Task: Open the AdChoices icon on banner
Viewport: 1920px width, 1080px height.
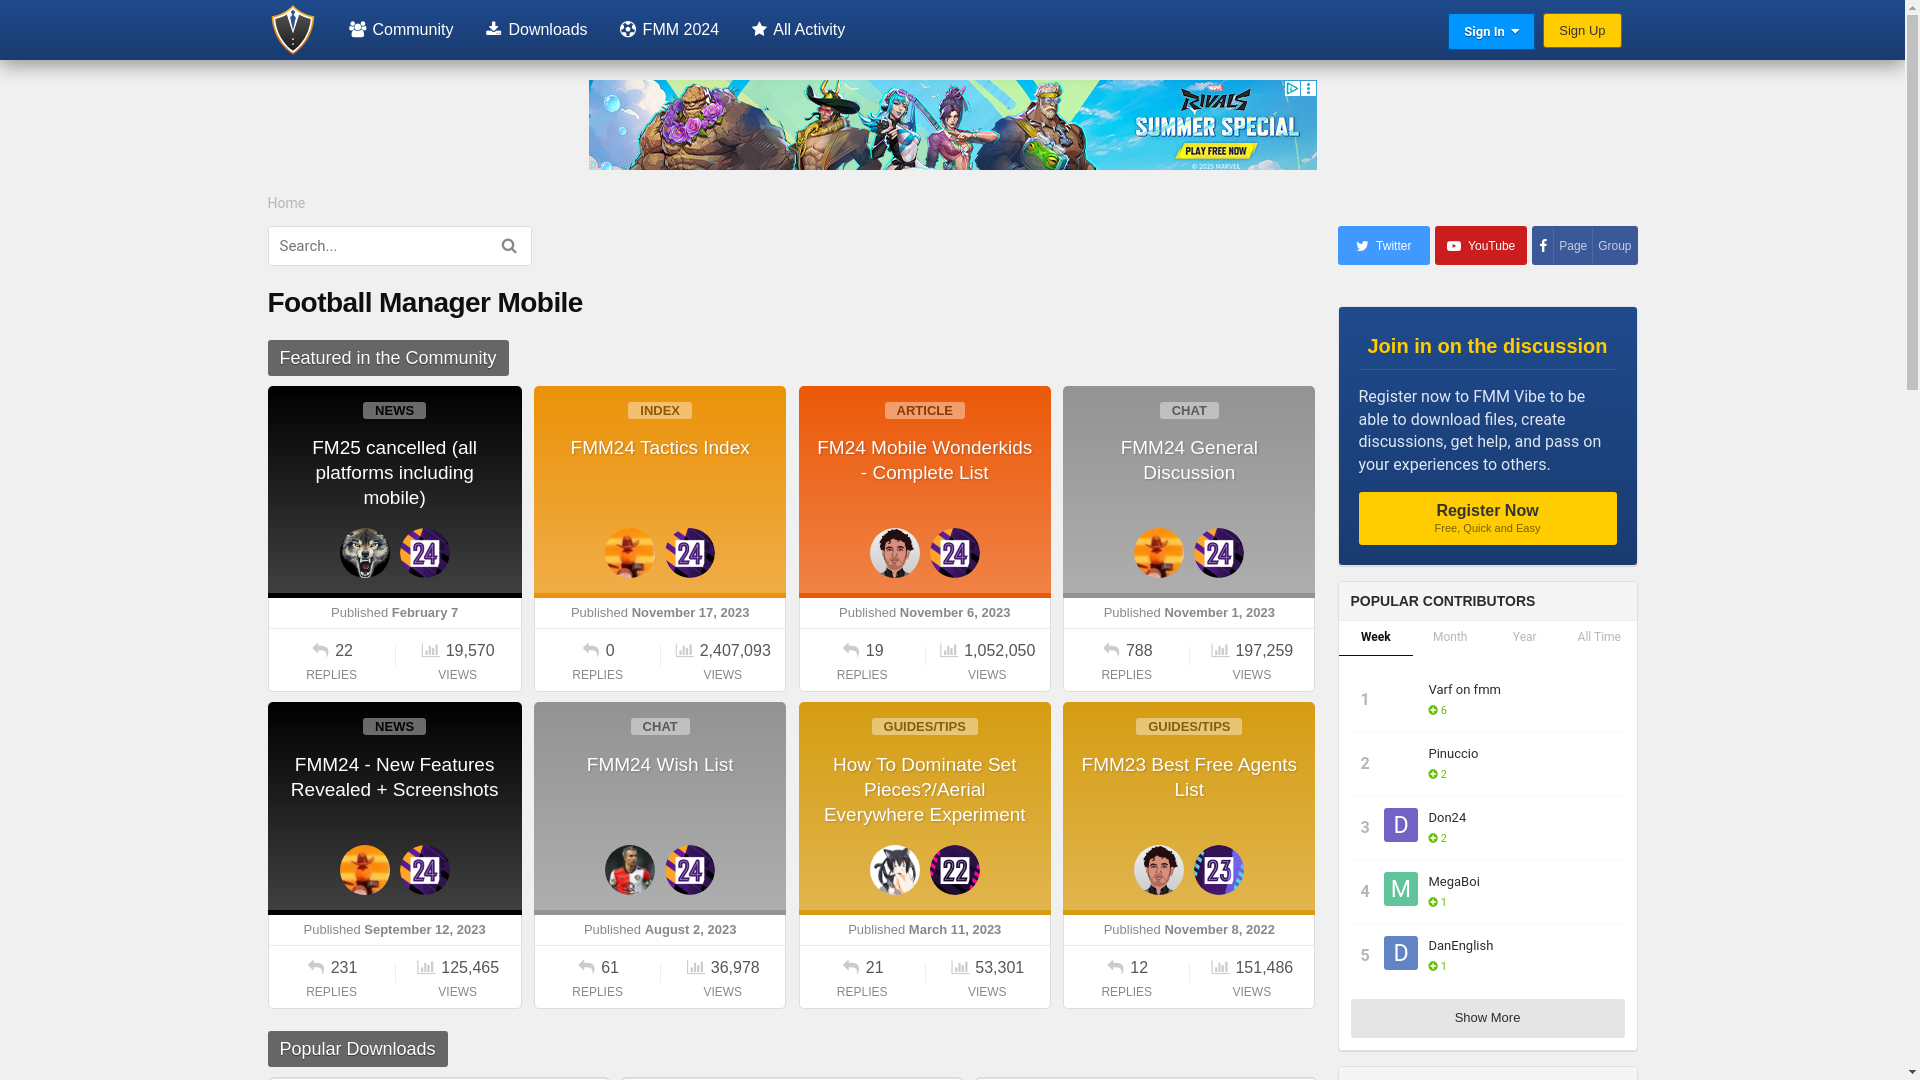Action: [x=1292, y=89]
